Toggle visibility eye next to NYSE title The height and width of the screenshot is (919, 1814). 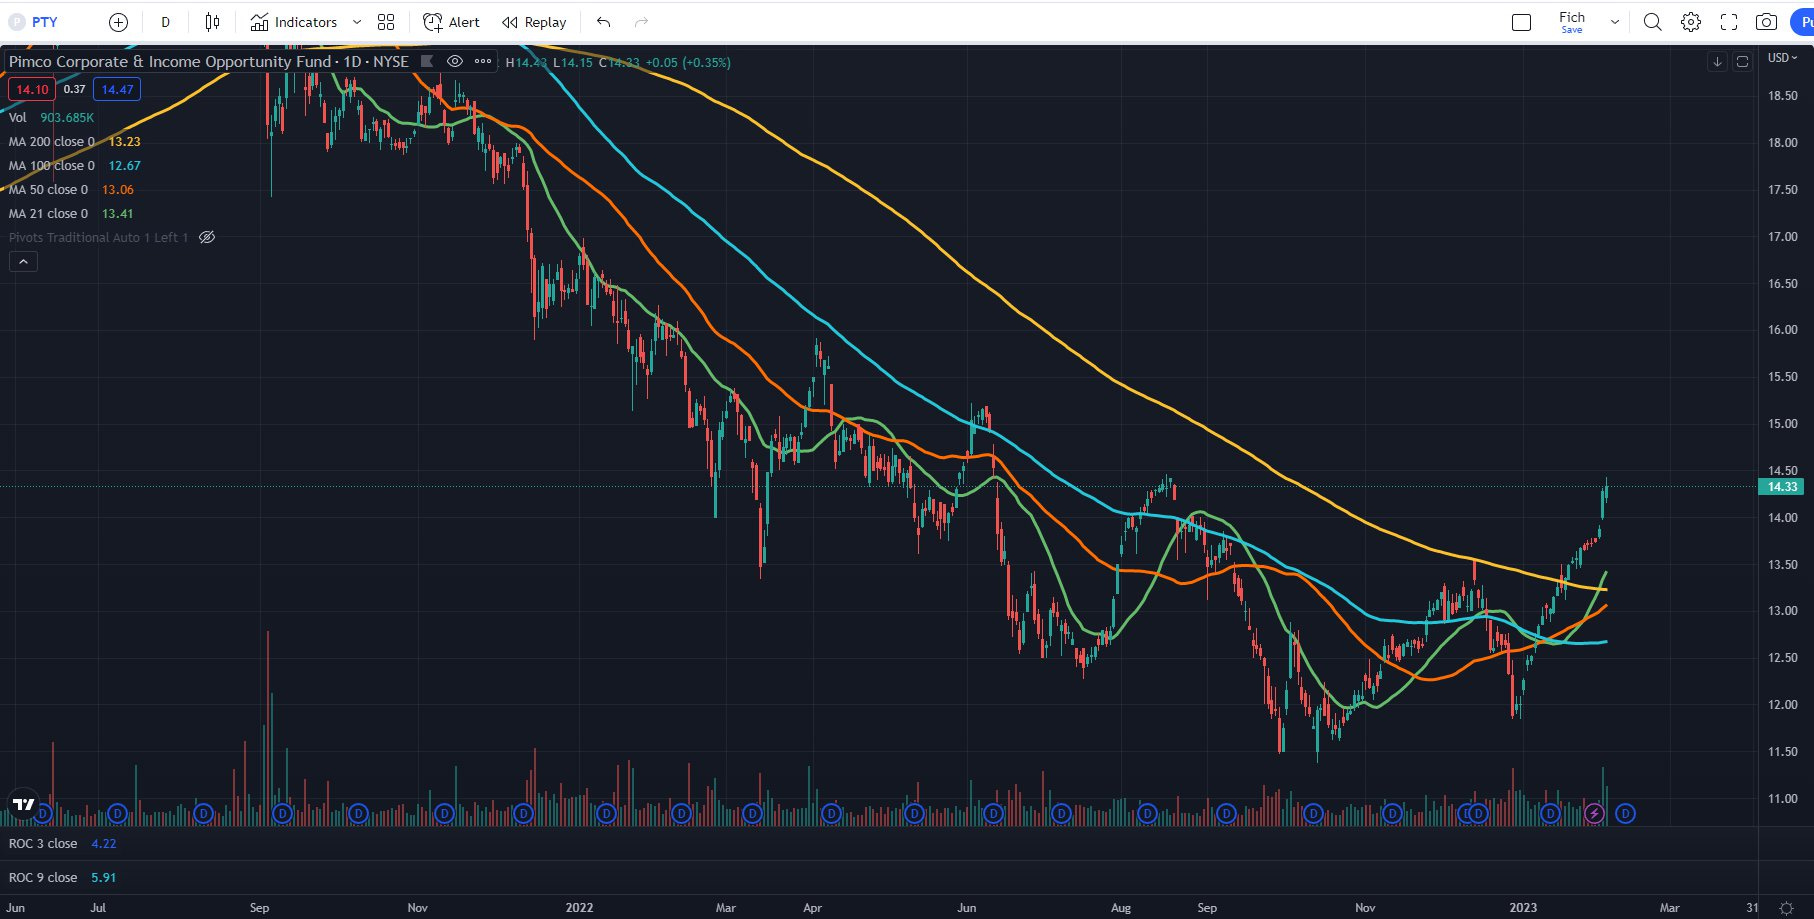tap(454, 61)
